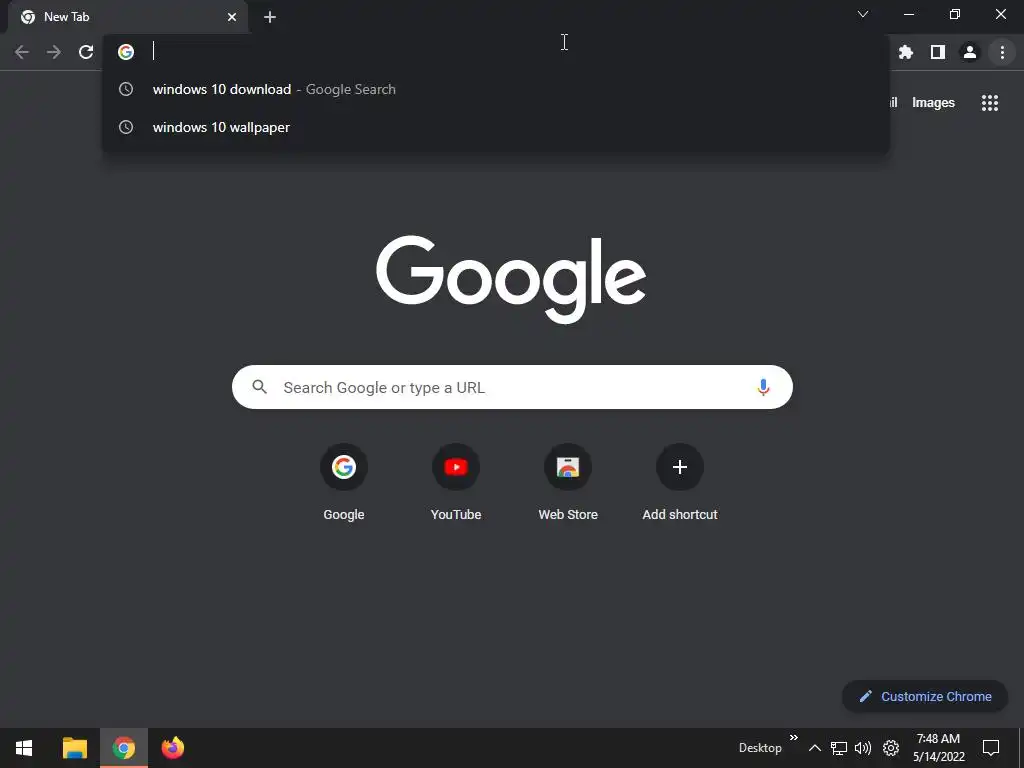Launch Firefox from the taskbar
This screenshot has height=768, width=1024.
pyautogui.click(x=172, y=748)
